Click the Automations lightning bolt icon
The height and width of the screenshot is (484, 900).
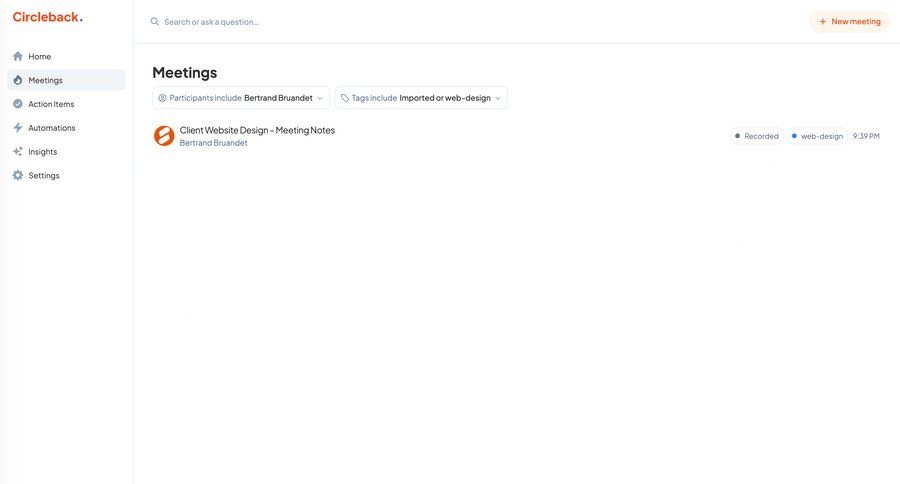[18, 128]
